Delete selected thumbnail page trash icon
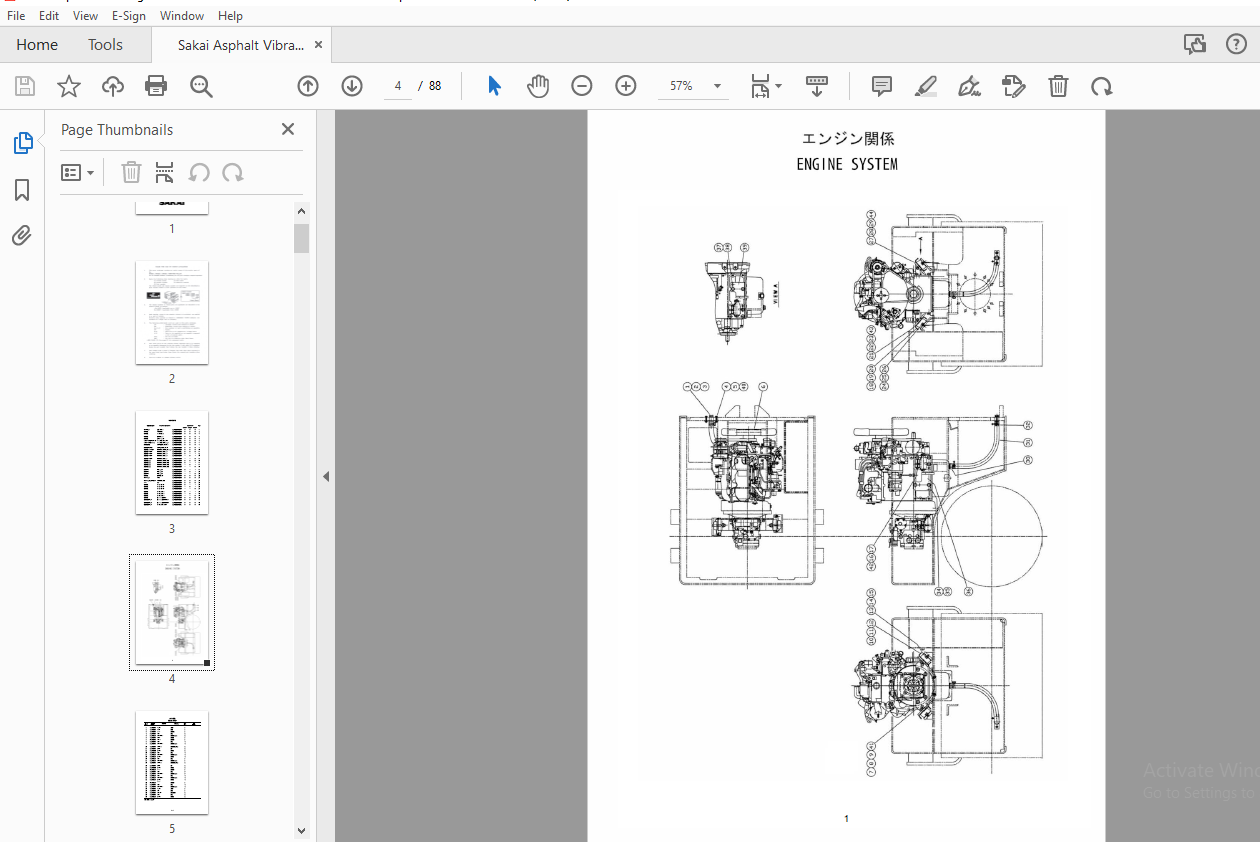The height and width of the screenshot is (842, 1260). pyautogui.click(x=131, y=173)
